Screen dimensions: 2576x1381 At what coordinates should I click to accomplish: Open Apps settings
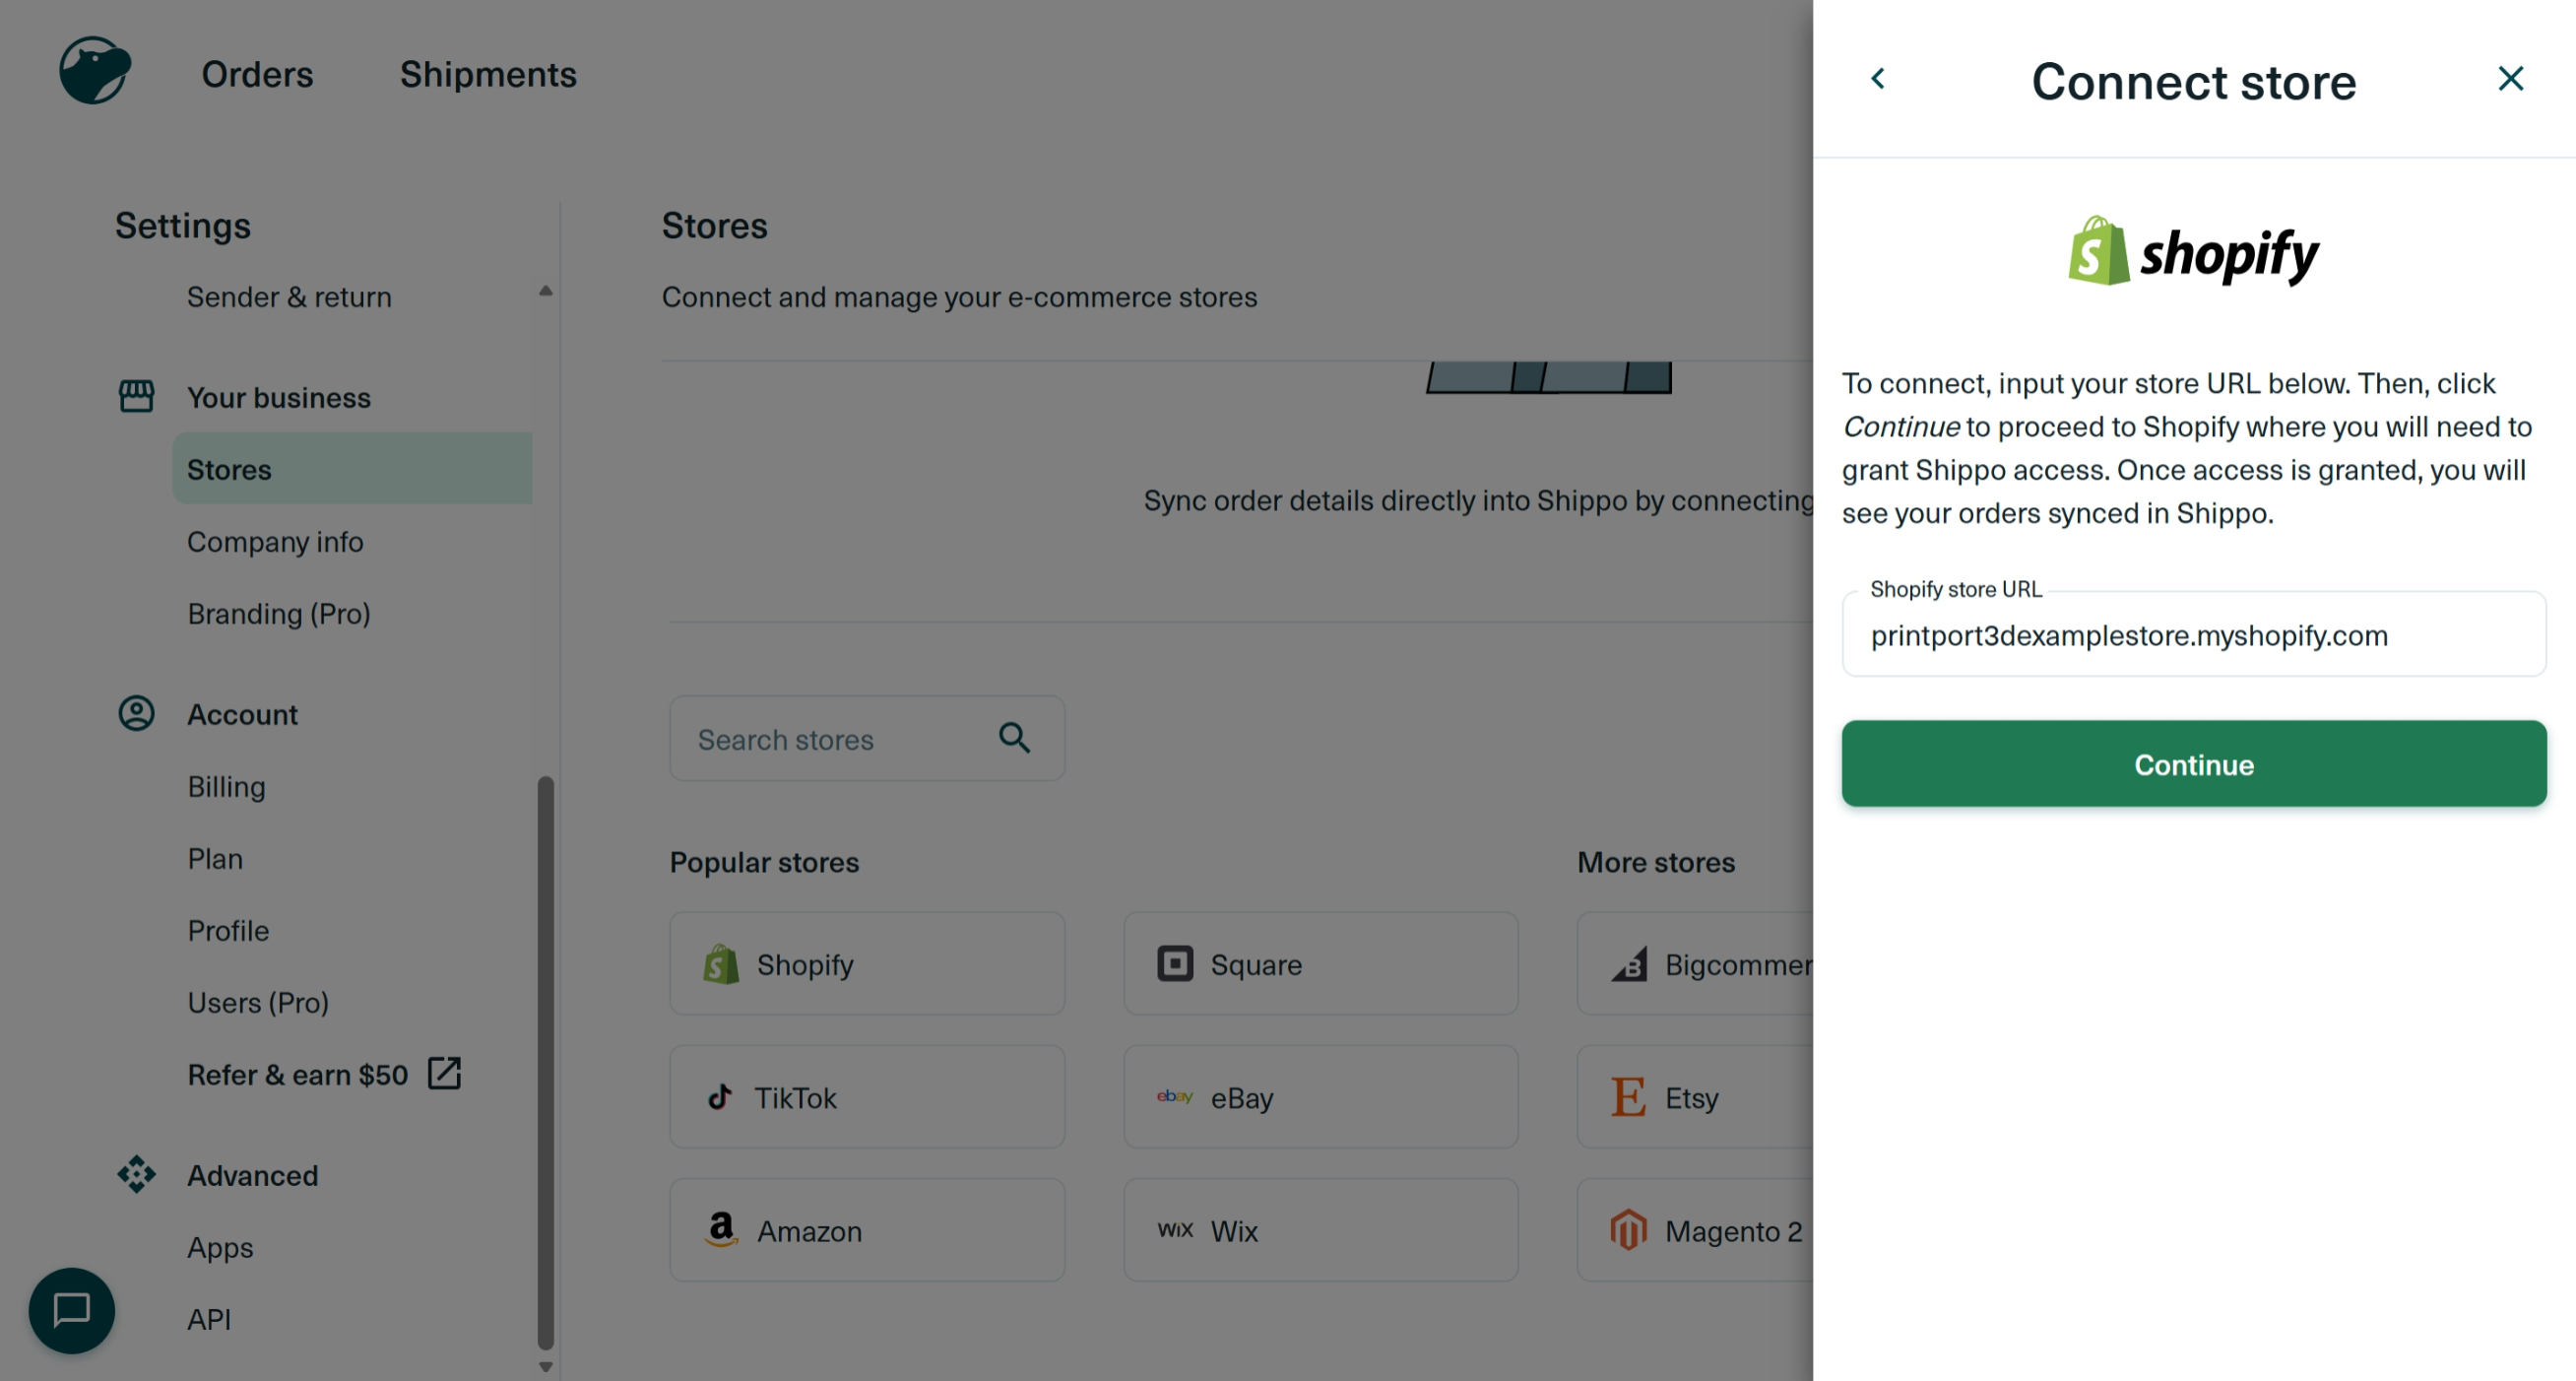(x=220, y=1247)
